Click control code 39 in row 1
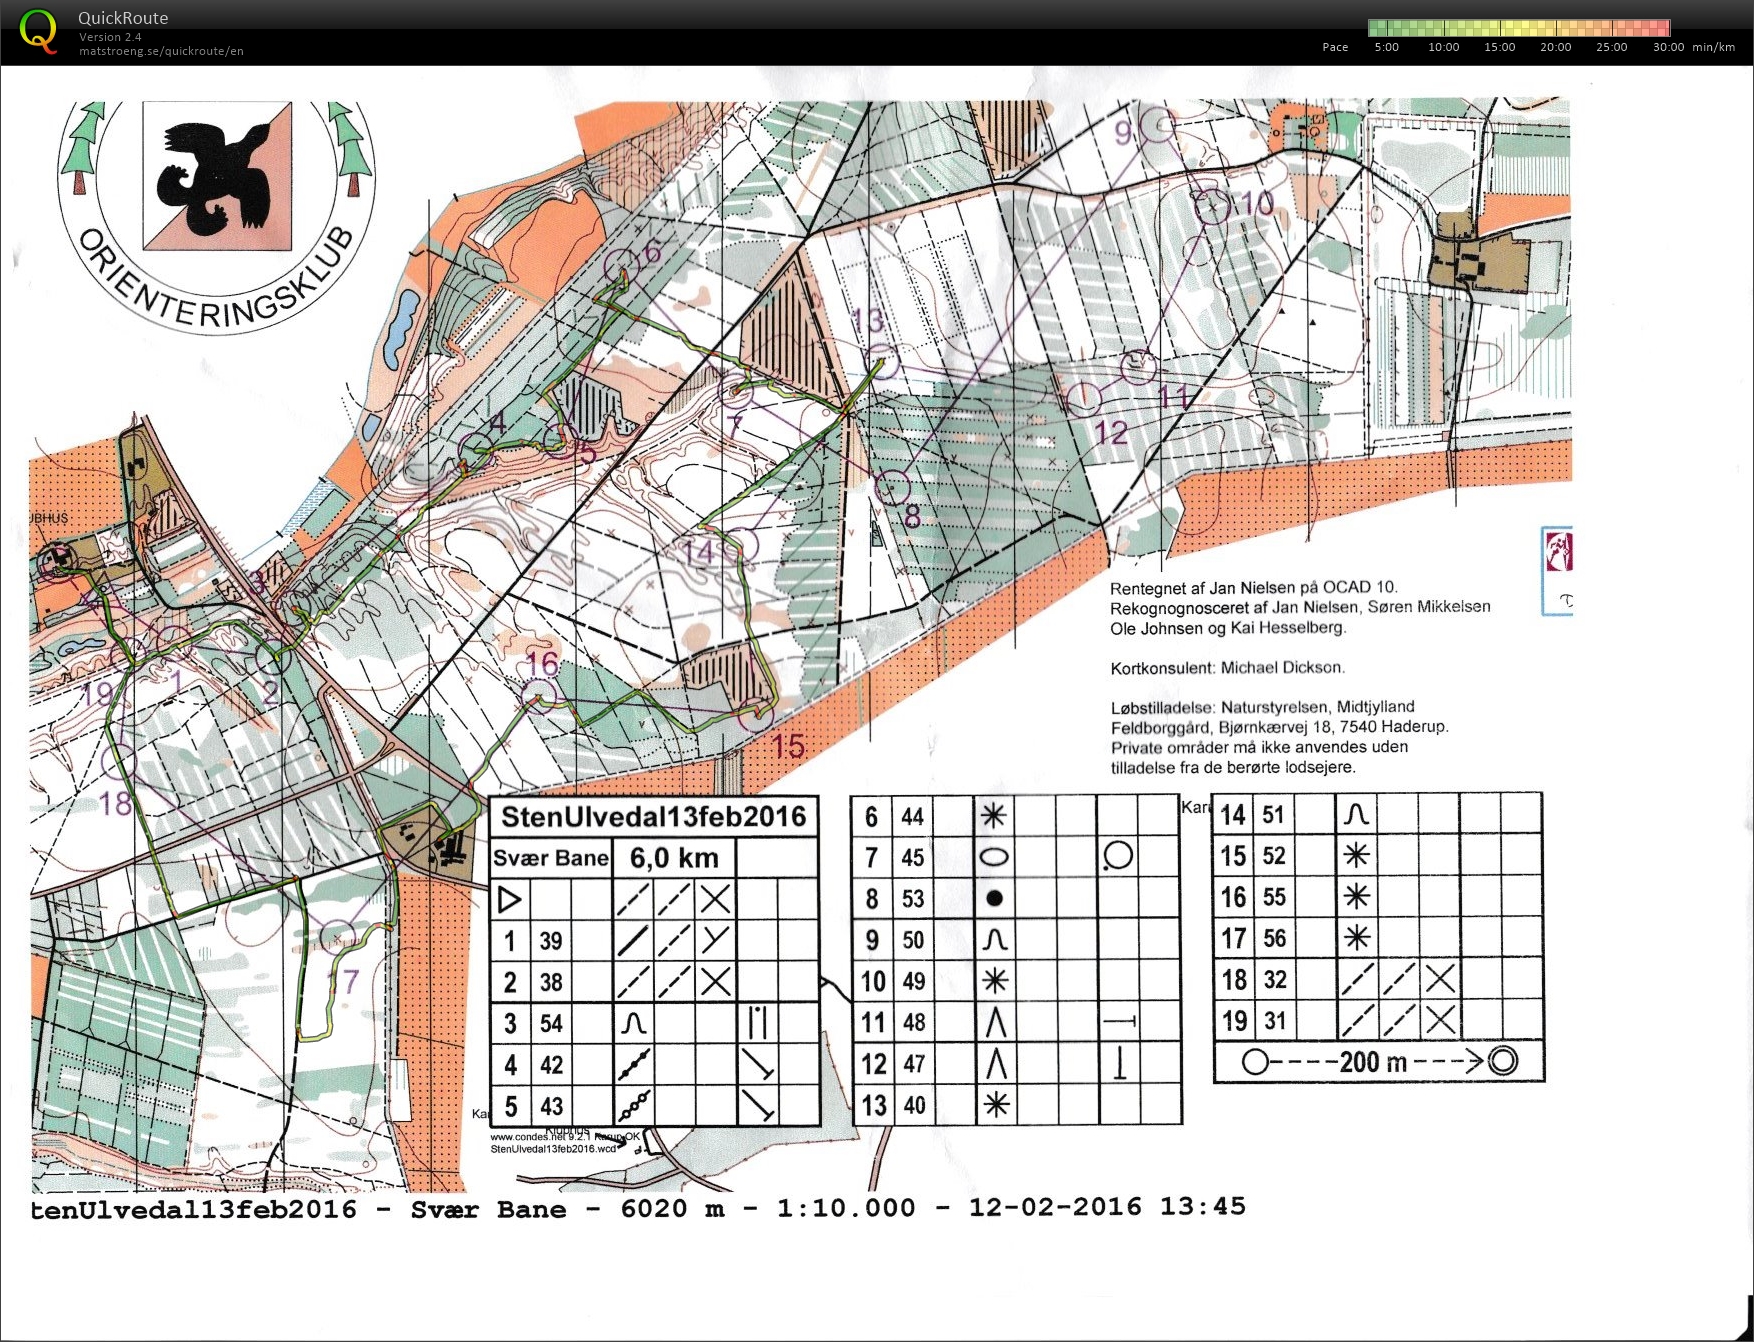This screenshot has height=1342, width=1754. click(551, 941)
